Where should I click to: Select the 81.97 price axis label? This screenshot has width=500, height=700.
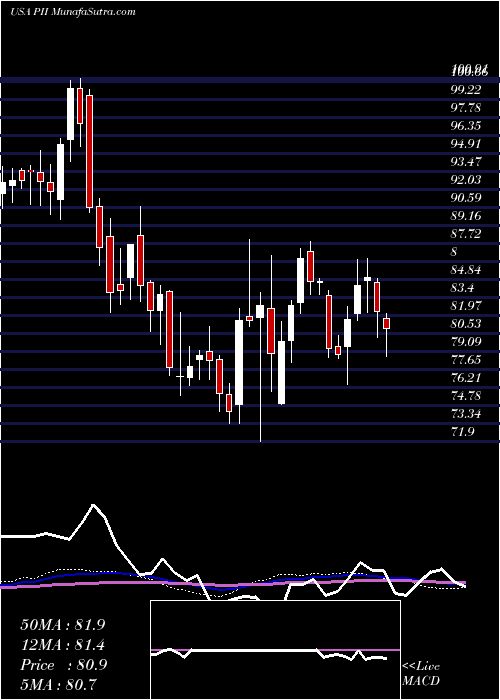[x=466, y=306]
